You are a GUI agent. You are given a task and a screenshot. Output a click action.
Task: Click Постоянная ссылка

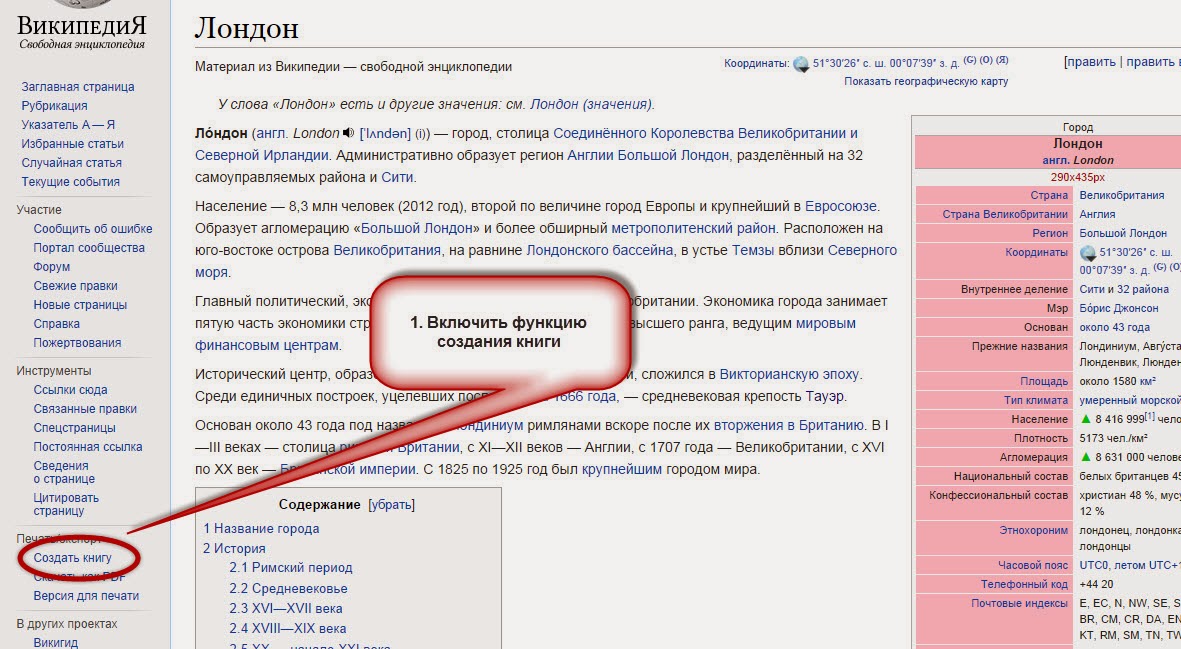pyautogui.click(x=87, y=446)
